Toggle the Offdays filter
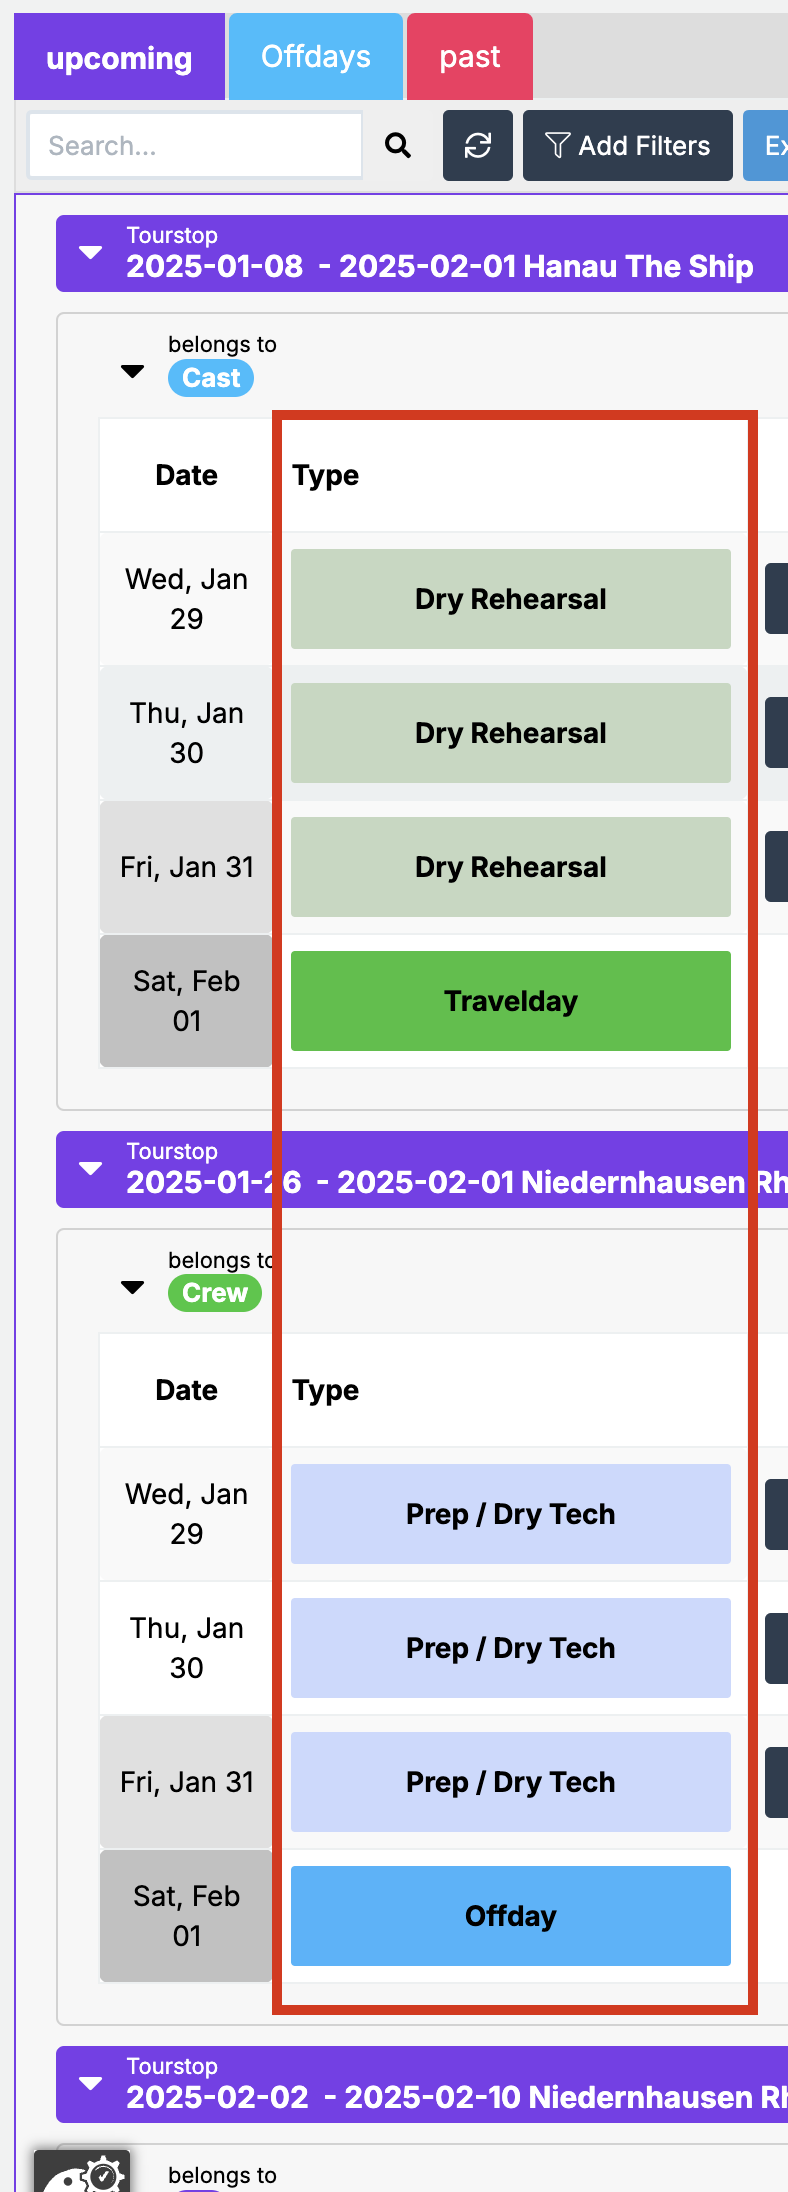 [315, 57]
